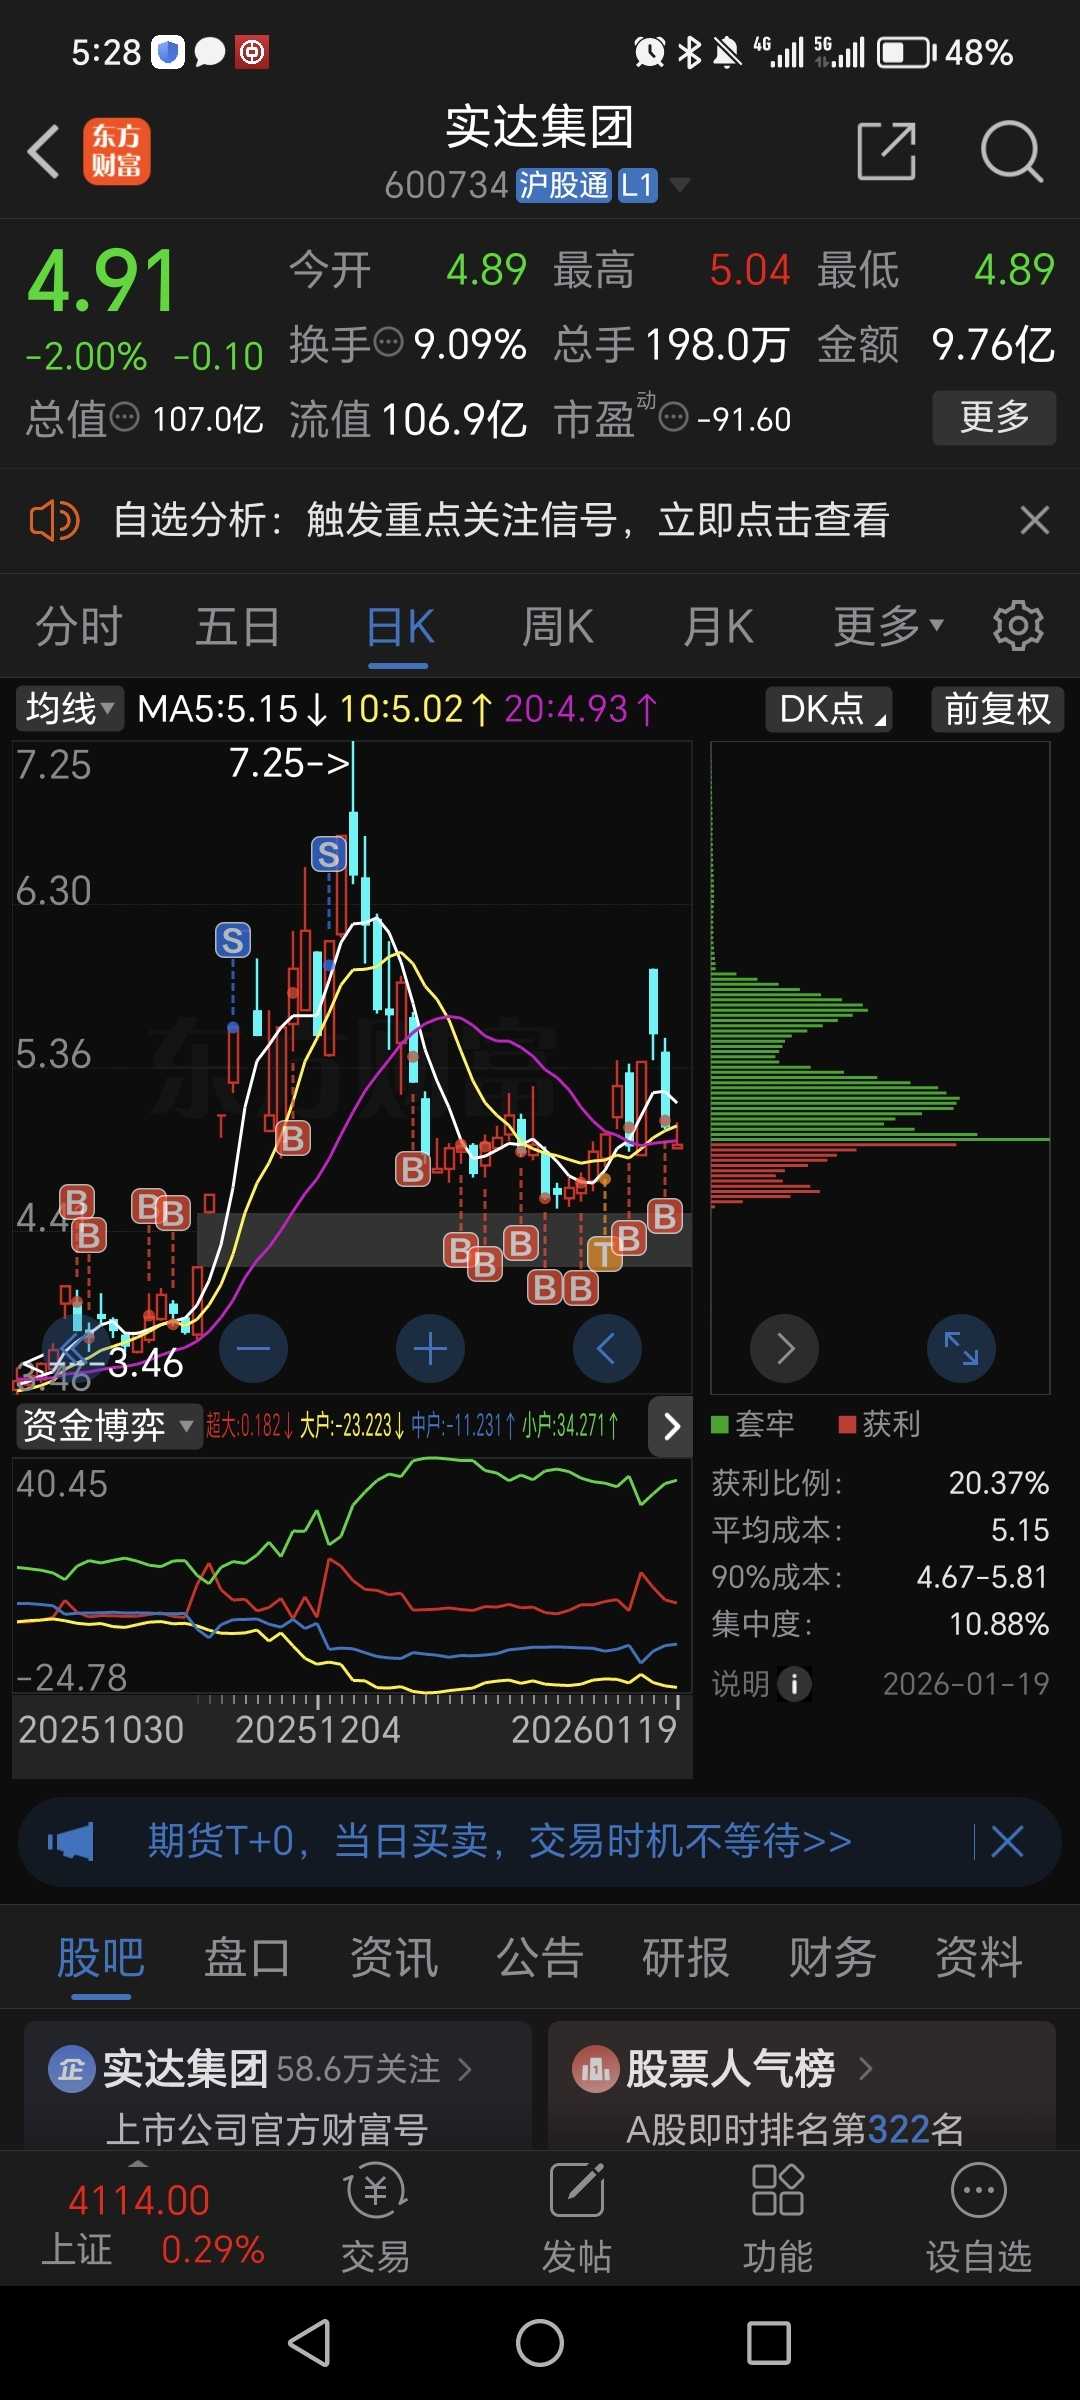
Task: Expand chip distribution to full screen
Action: (x=961, y=1348)
